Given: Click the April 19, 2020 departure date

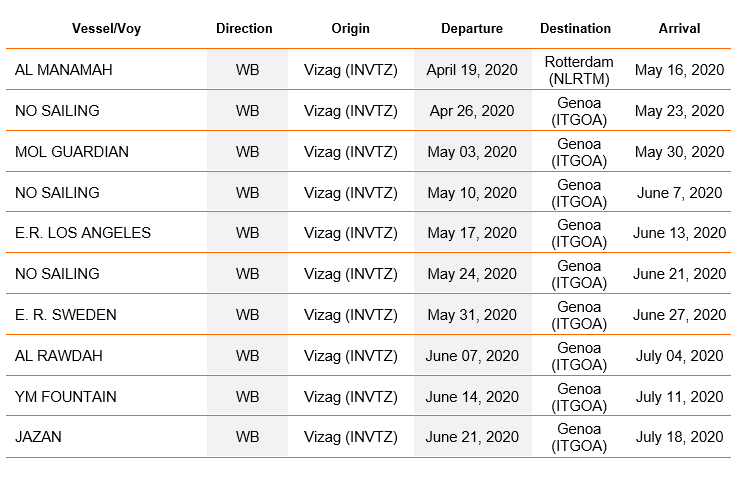Looking at the screenshot, I should (x=472, y=70).
